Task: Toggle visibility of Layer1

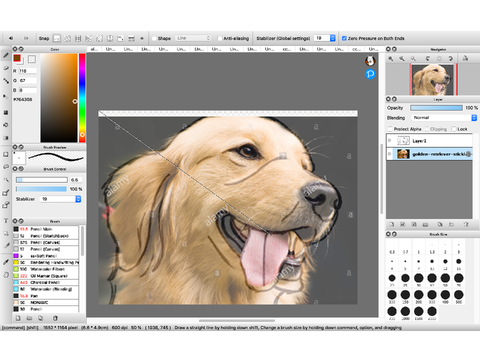Action: [x=389, y=141]
